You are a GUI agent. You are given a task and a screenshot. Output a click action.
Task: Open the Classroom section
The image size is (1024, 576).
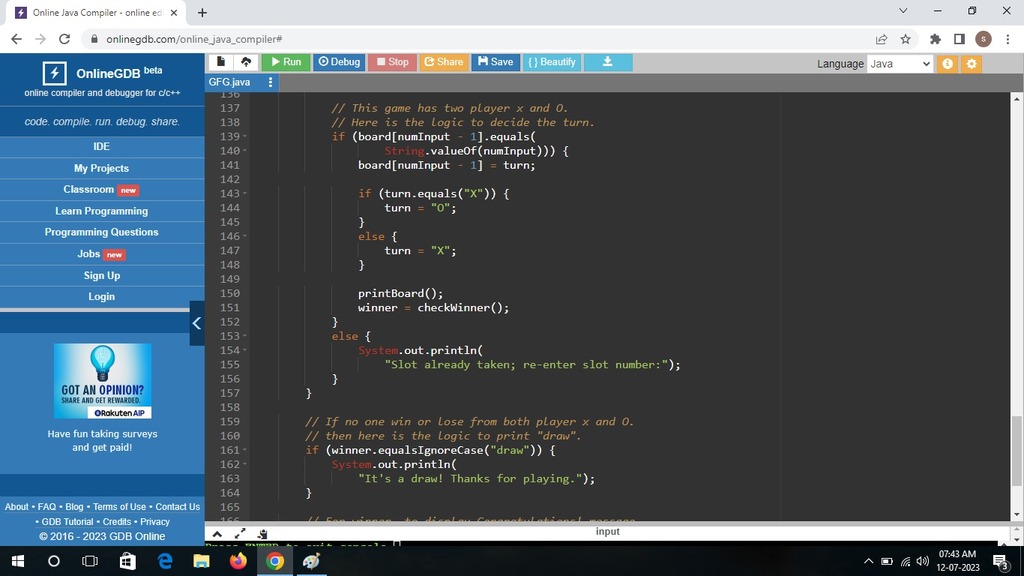[x=101, y=189]
